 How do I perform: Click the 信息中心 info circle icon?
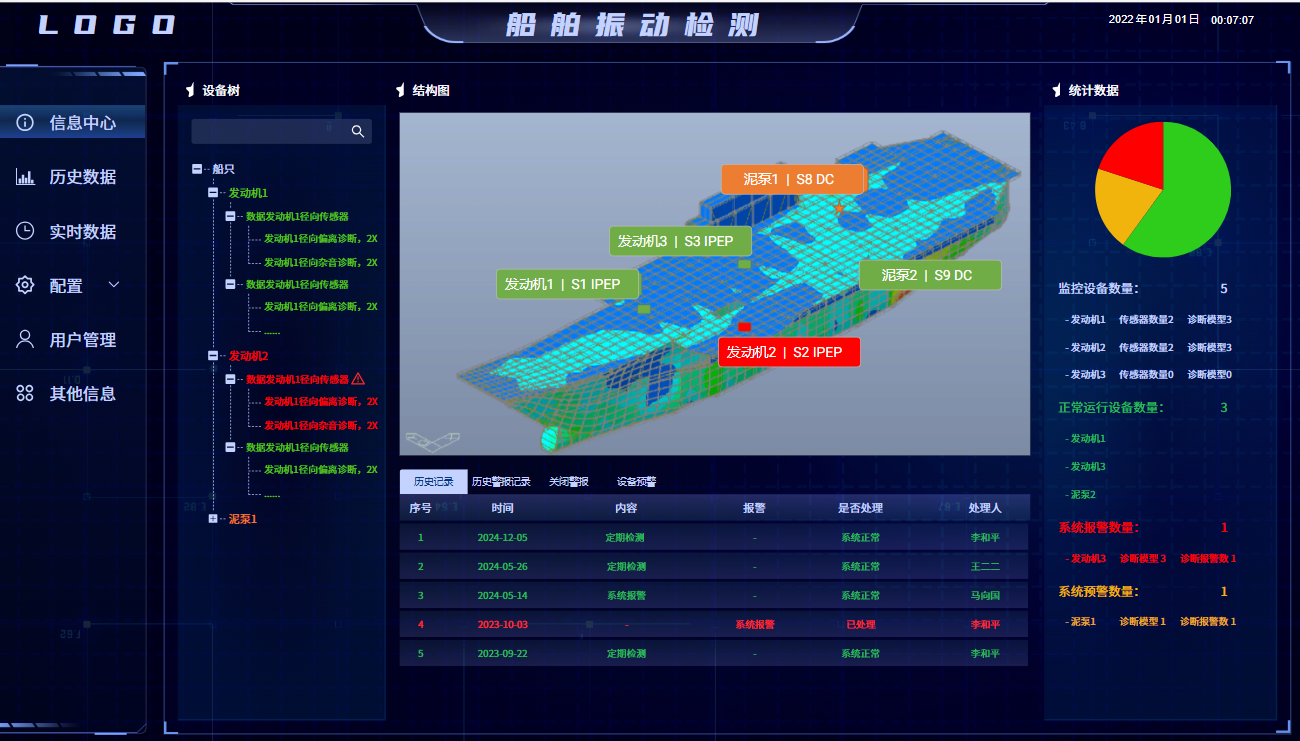coord(25,123)
